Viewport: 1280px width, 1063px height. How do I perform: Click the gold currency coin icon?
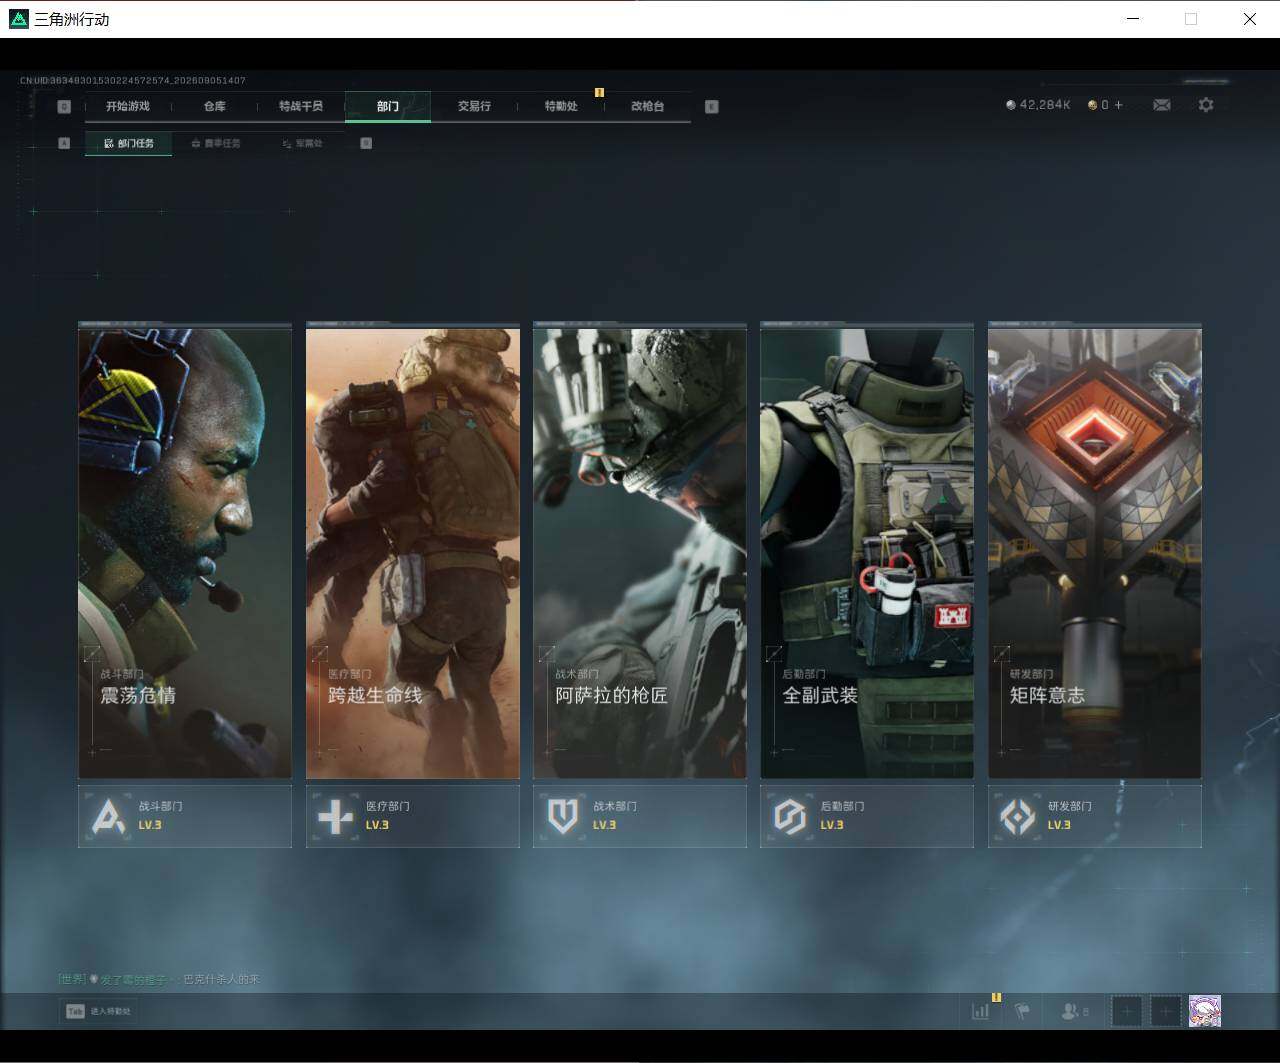(x=1093, y=105)
